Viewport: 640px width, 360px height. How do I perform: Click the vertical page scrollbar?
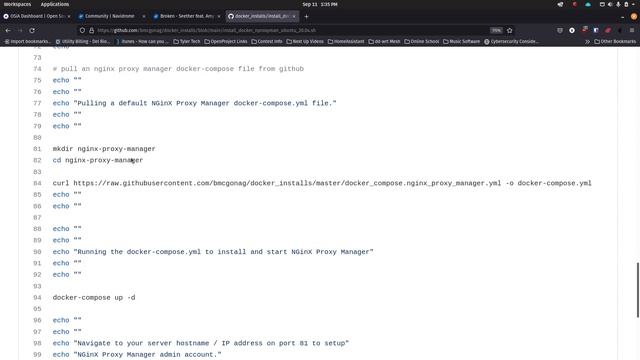pyautogui.click(x=638, y=290)
